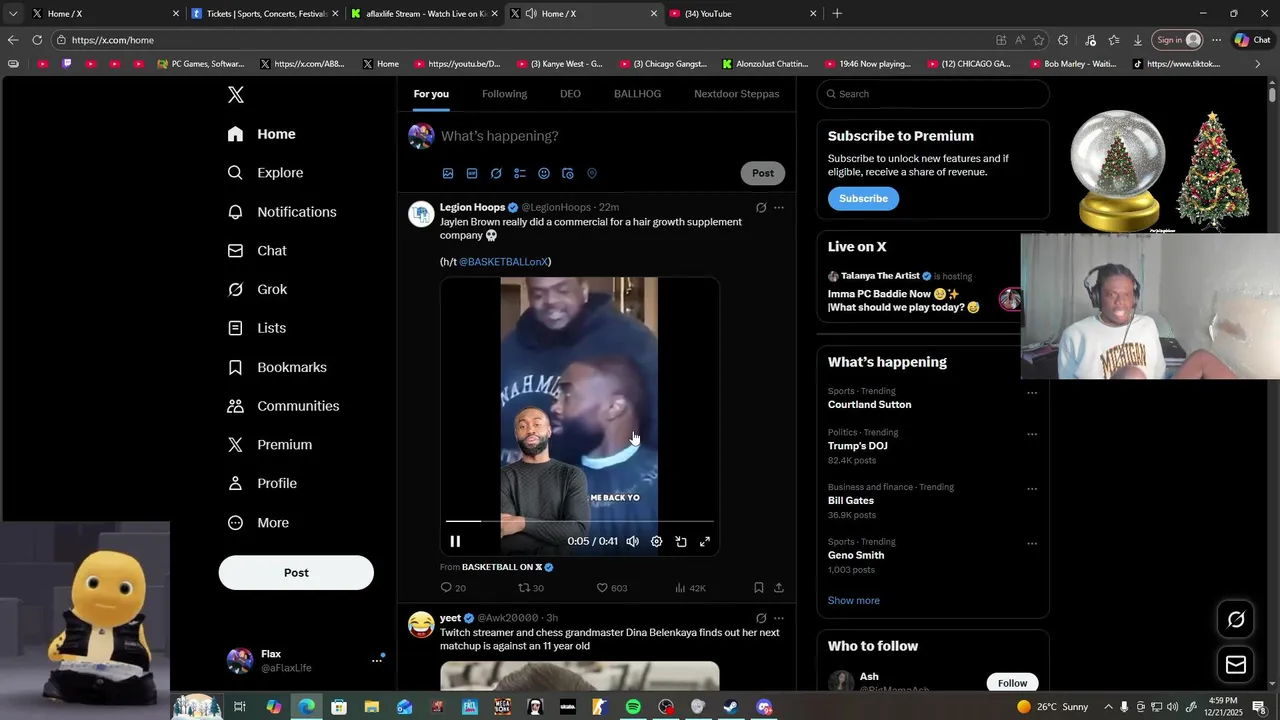This screenshot has width=1280, height=720.
Task: Open floating Grok button bottom right
Action: coord(1236,620)
